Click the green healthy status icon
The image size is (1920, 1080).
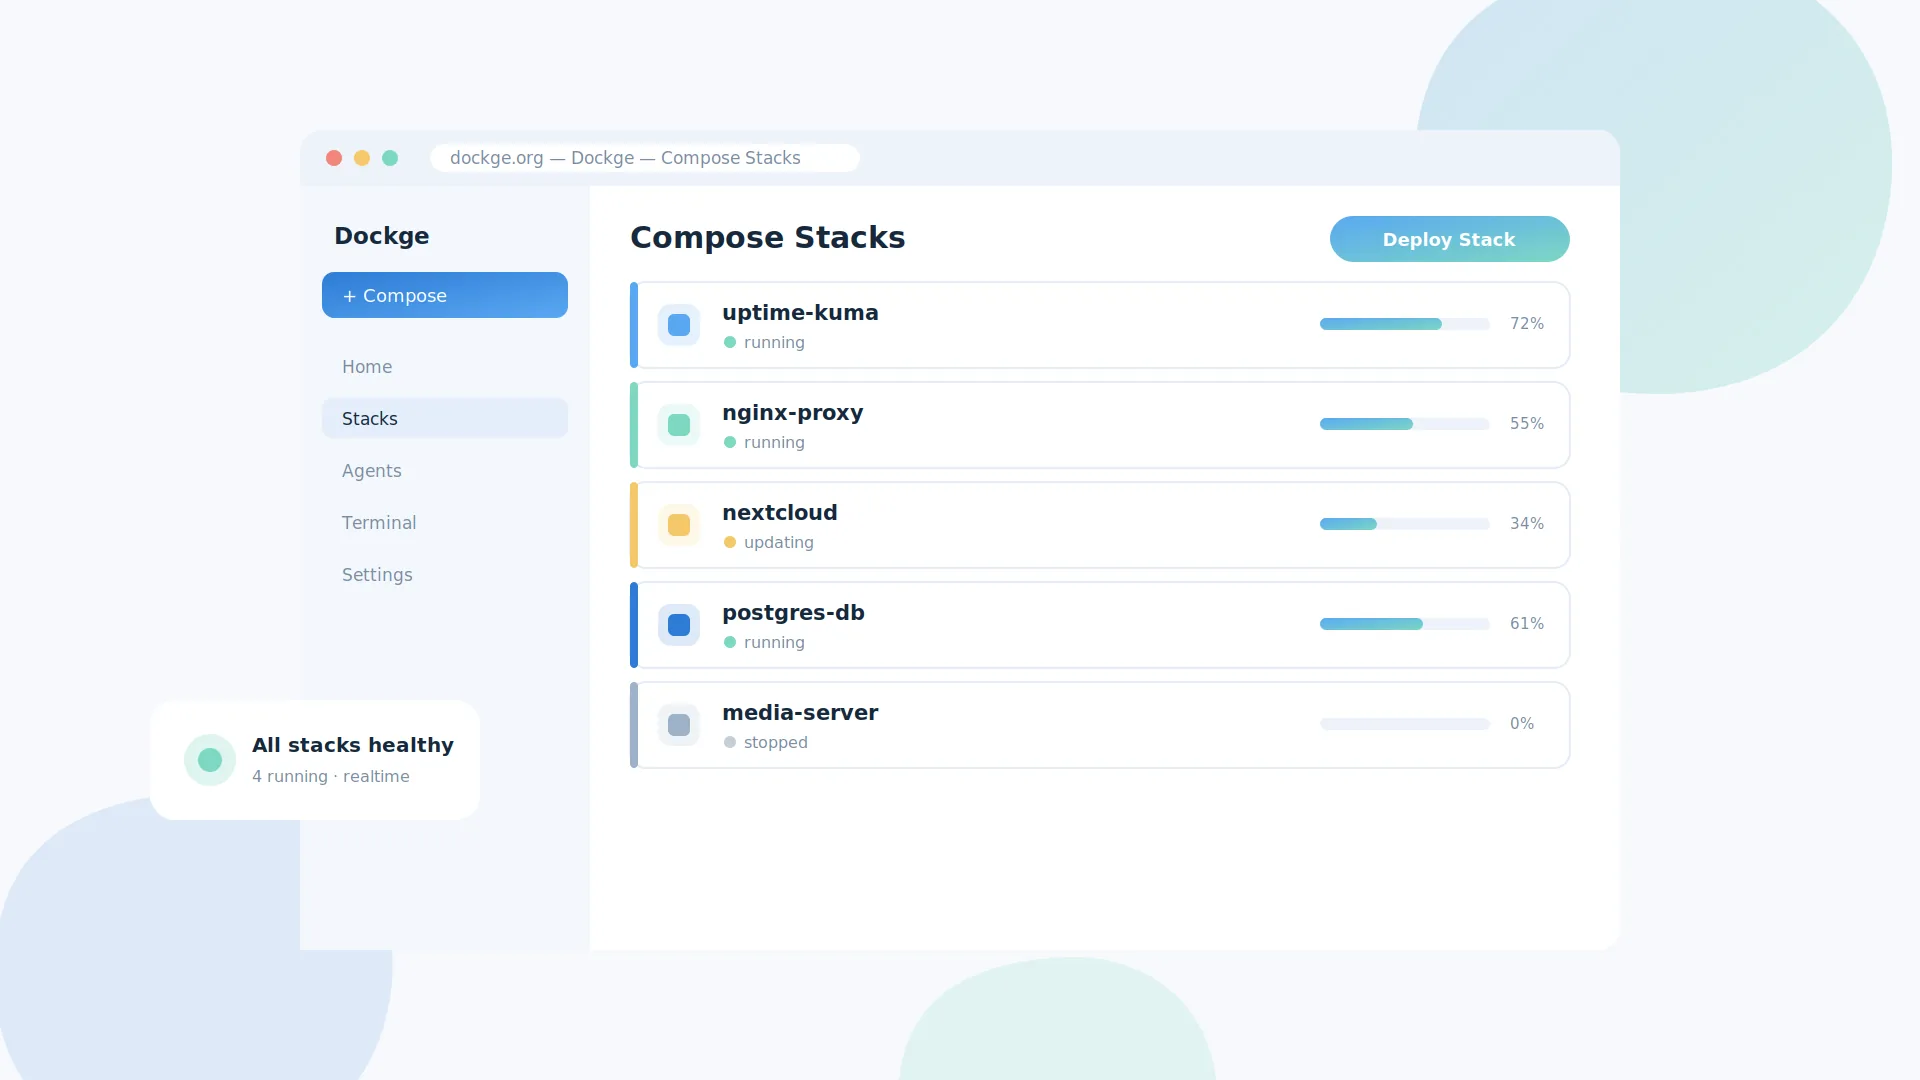click(x=210, y=760)
